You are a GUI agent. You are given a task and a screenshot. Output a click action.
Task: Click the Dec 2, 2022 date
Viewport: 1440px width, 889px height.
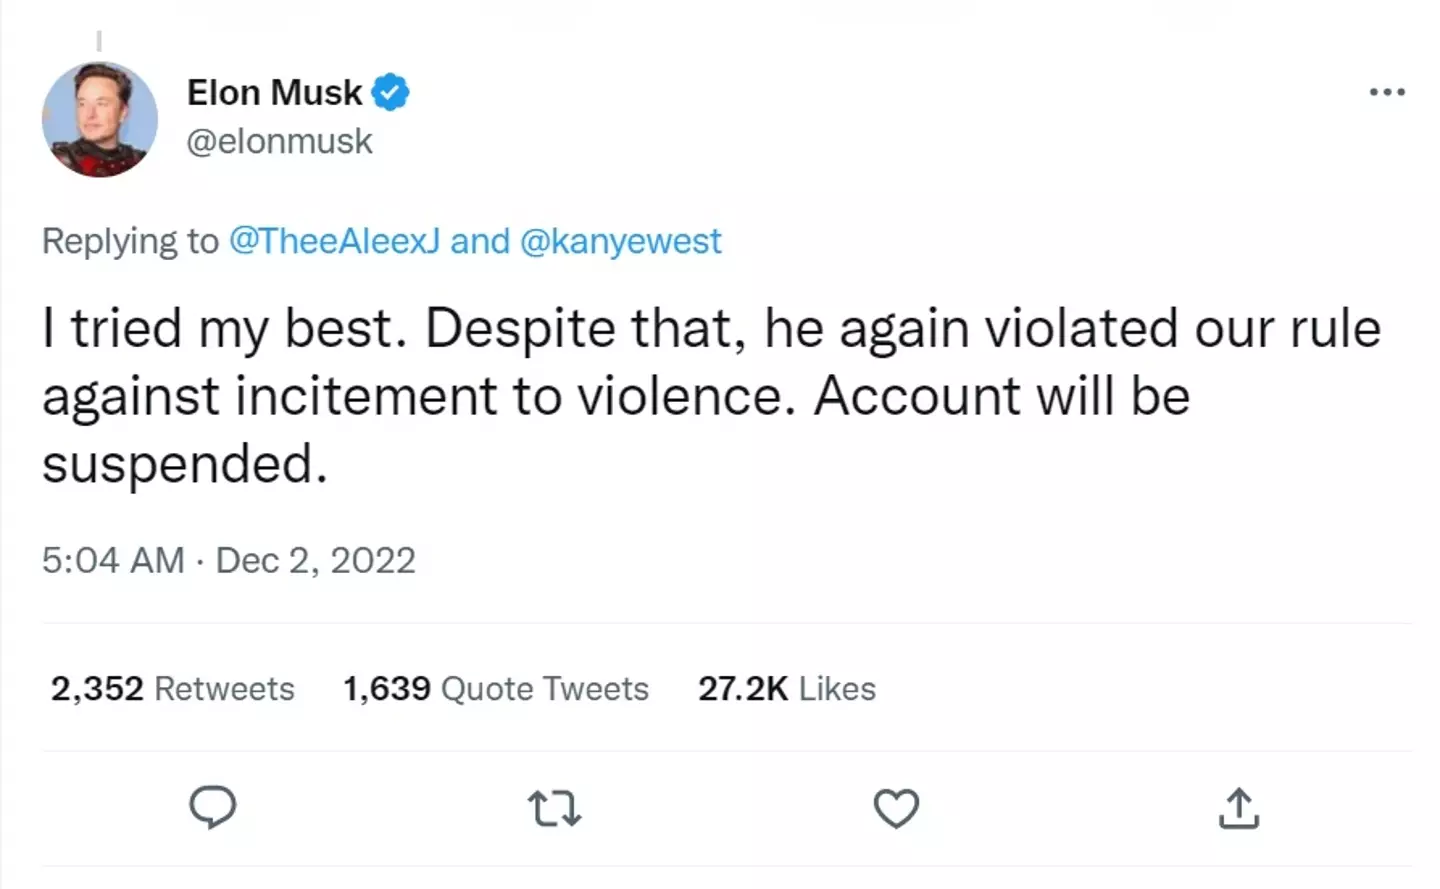pos(315,560)
